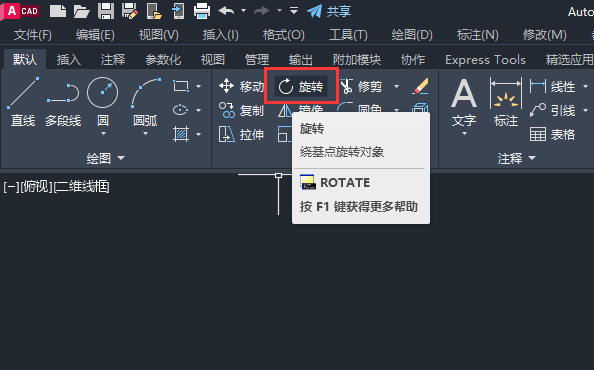Select the 默认 ribbon tab
This screenshot has width=594, height=370.
click(x=25, y=59)
